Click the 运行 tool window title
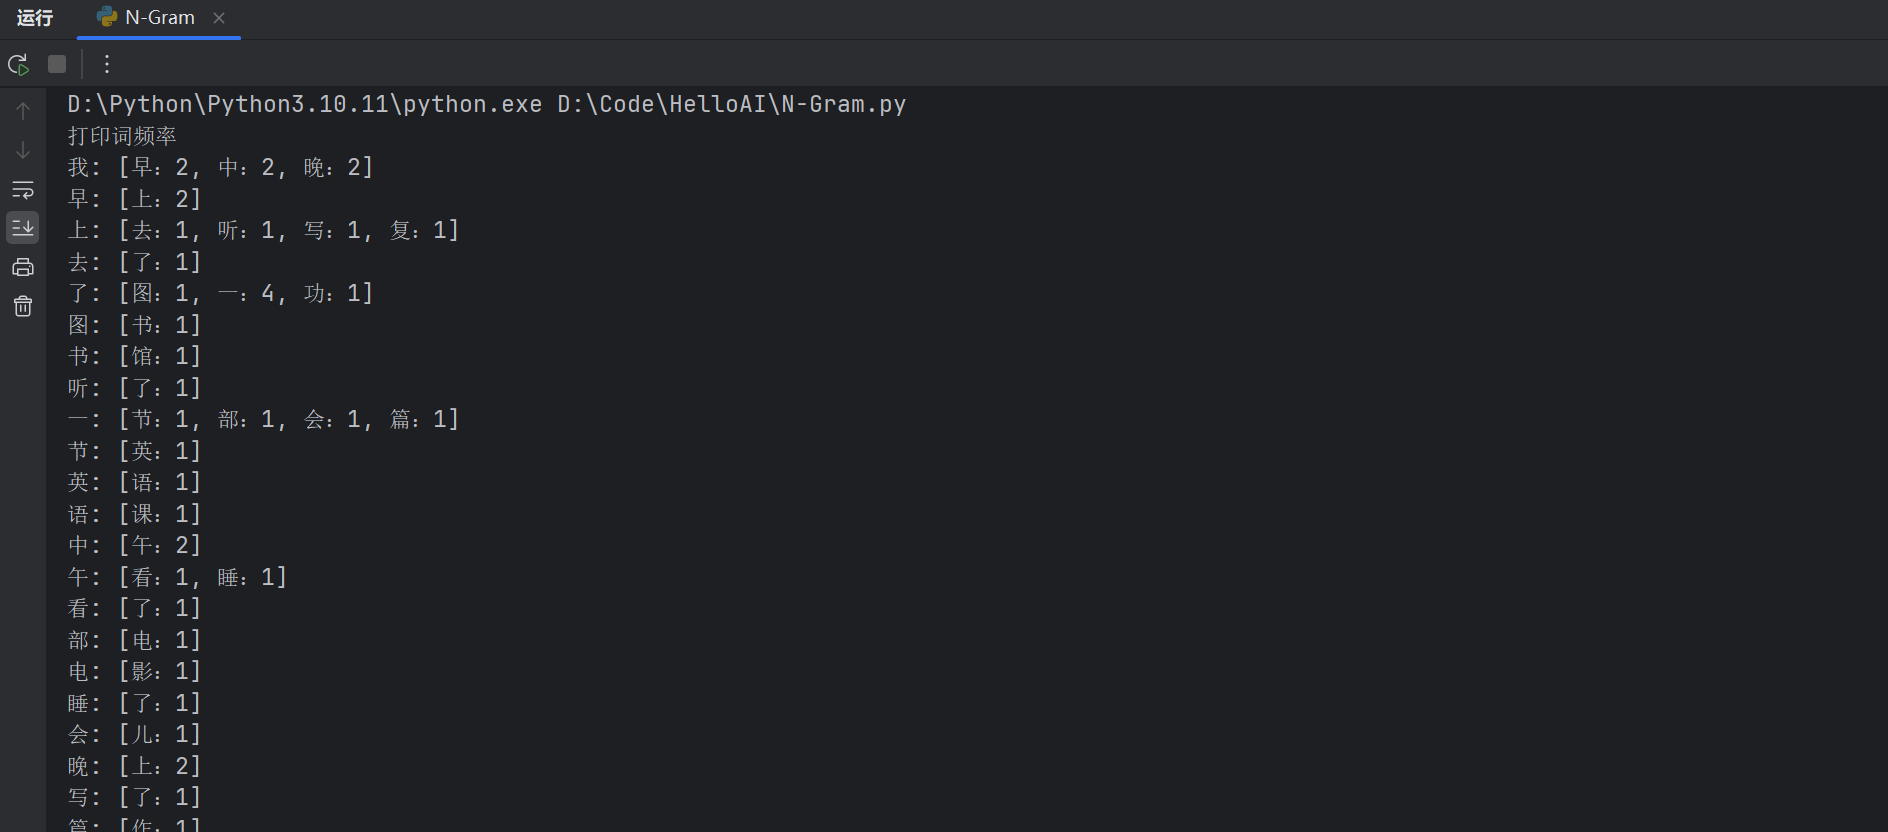The width and height of the screenshot is (1888, 832). (35, 18)
